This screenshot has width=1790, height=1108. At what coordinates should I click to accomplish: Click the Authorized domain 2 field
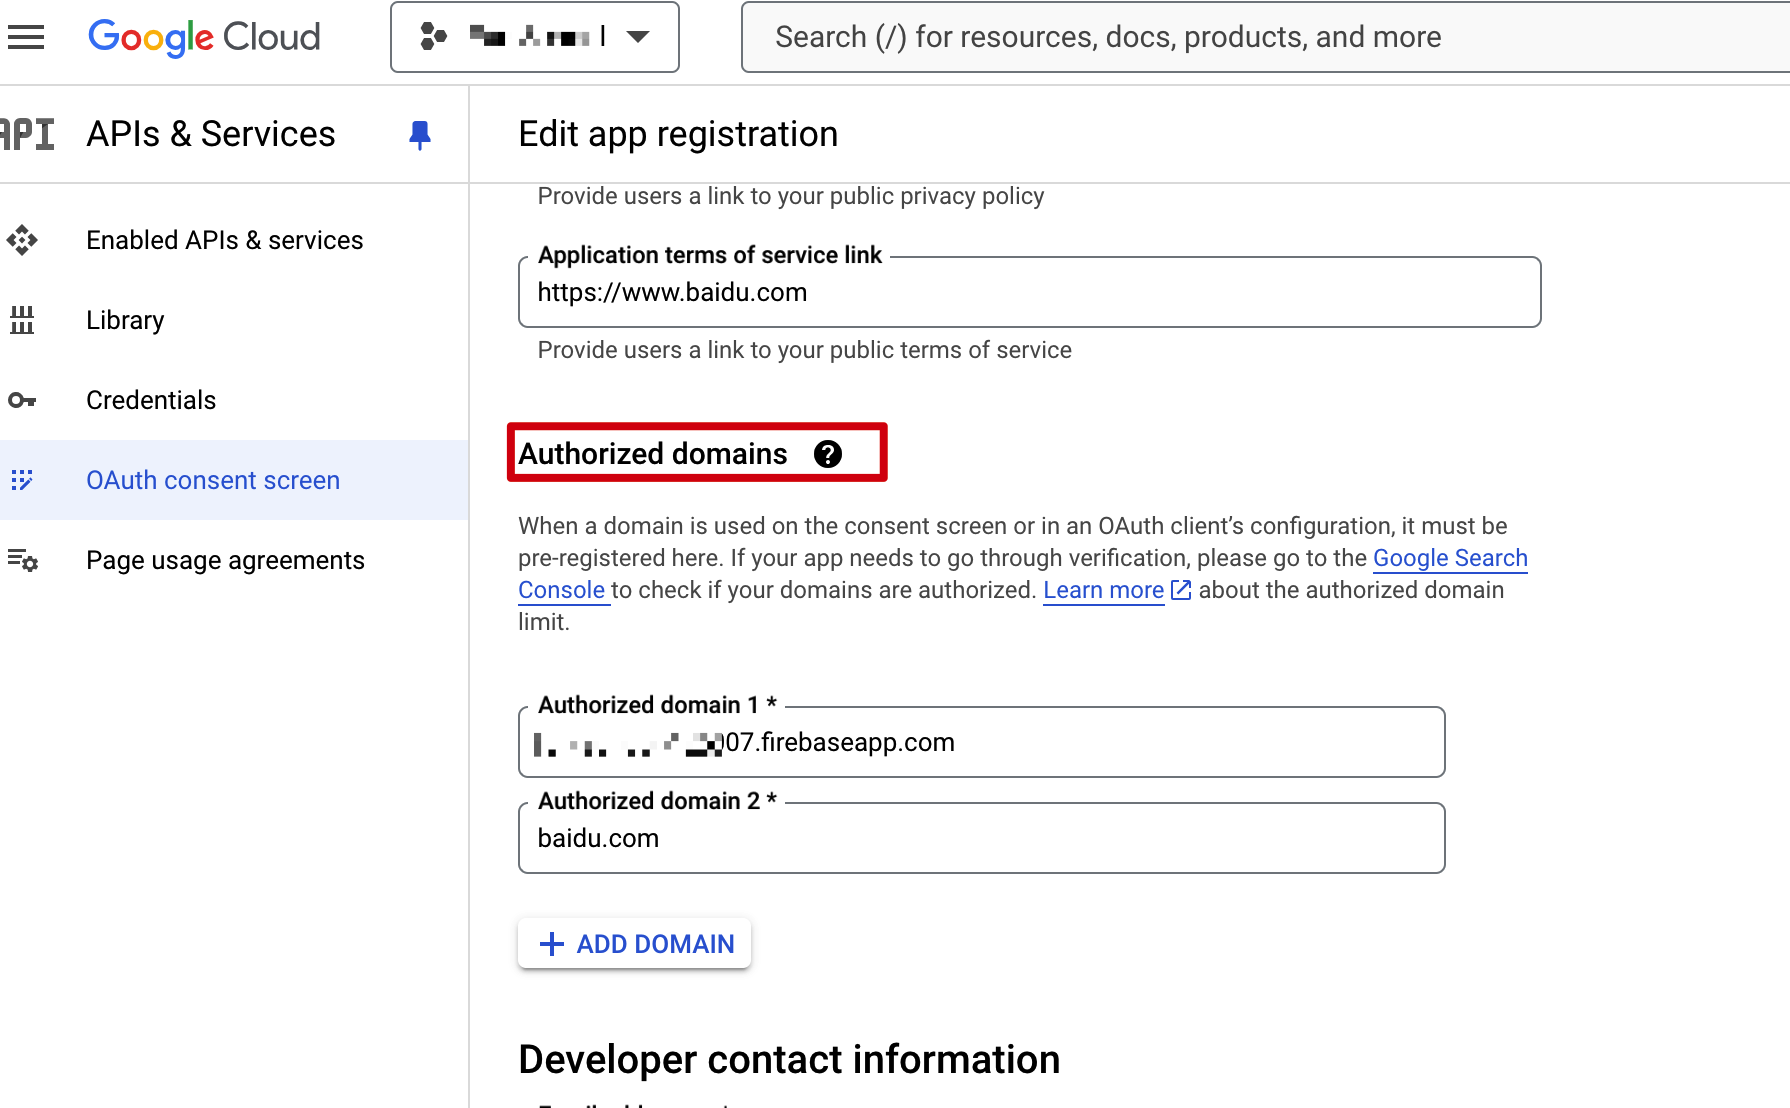981,838
